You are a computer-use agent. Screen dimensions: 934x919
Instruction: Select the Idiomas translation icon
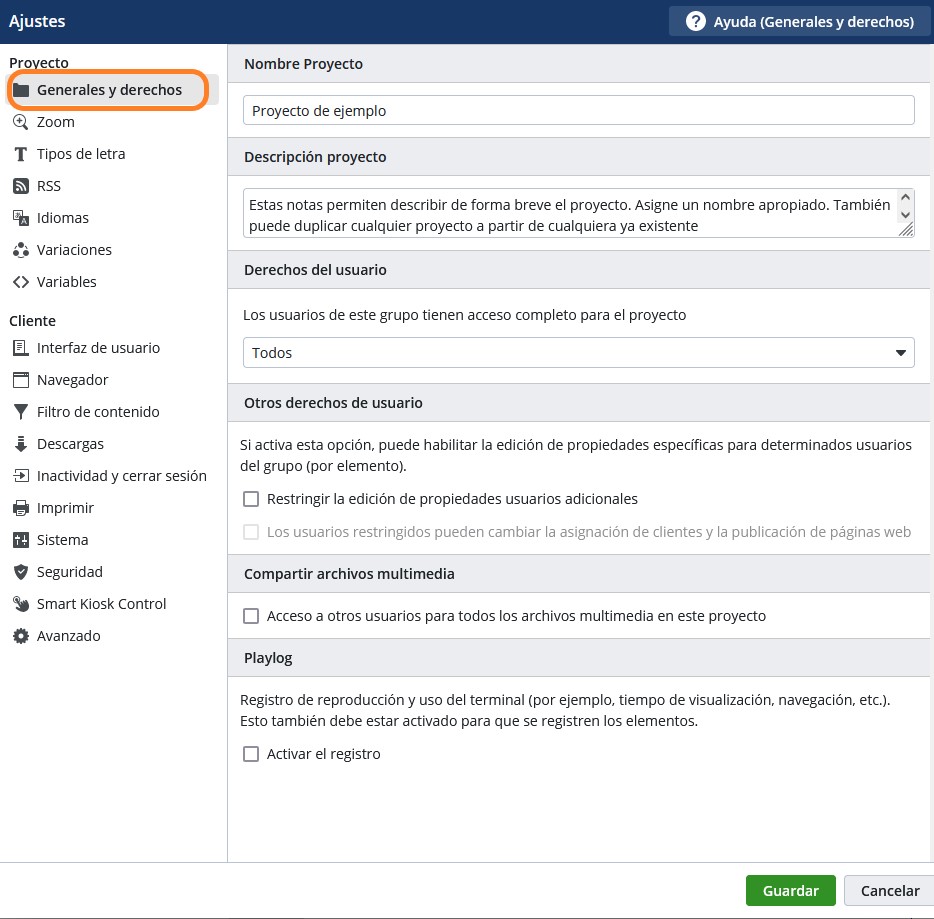[x=20, y=218]
